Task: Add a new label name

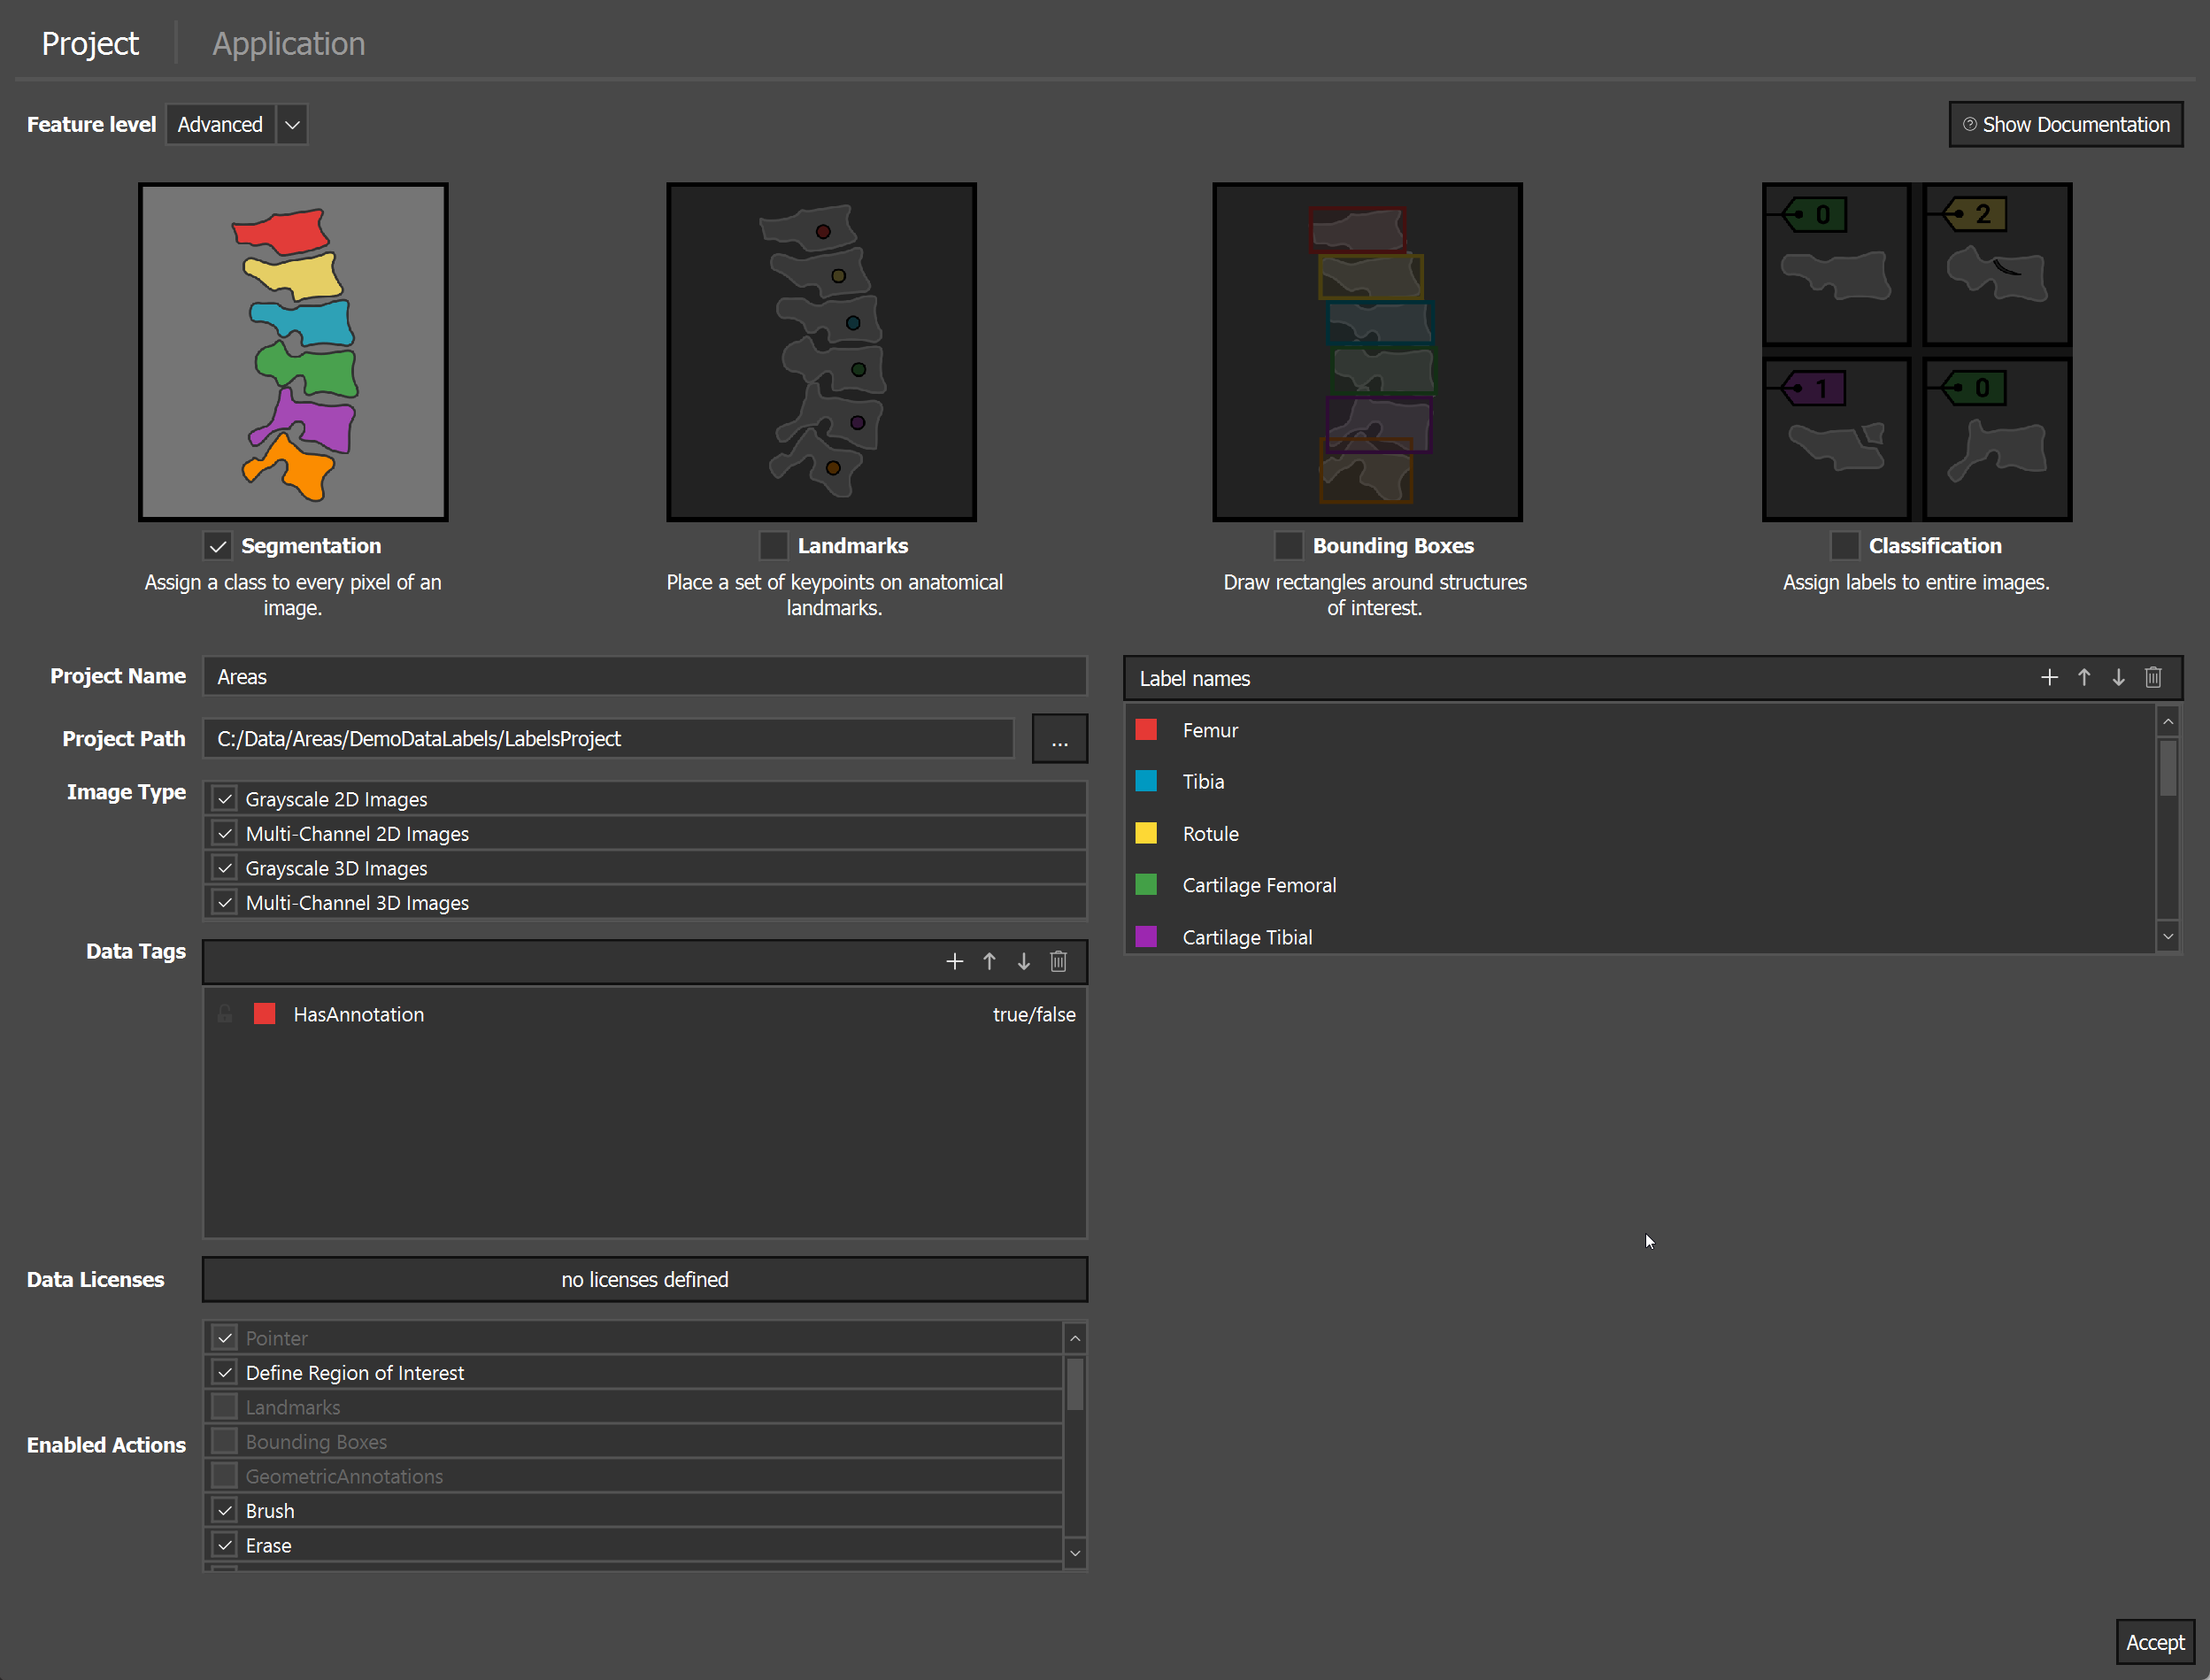Action: pos(2049,678)
